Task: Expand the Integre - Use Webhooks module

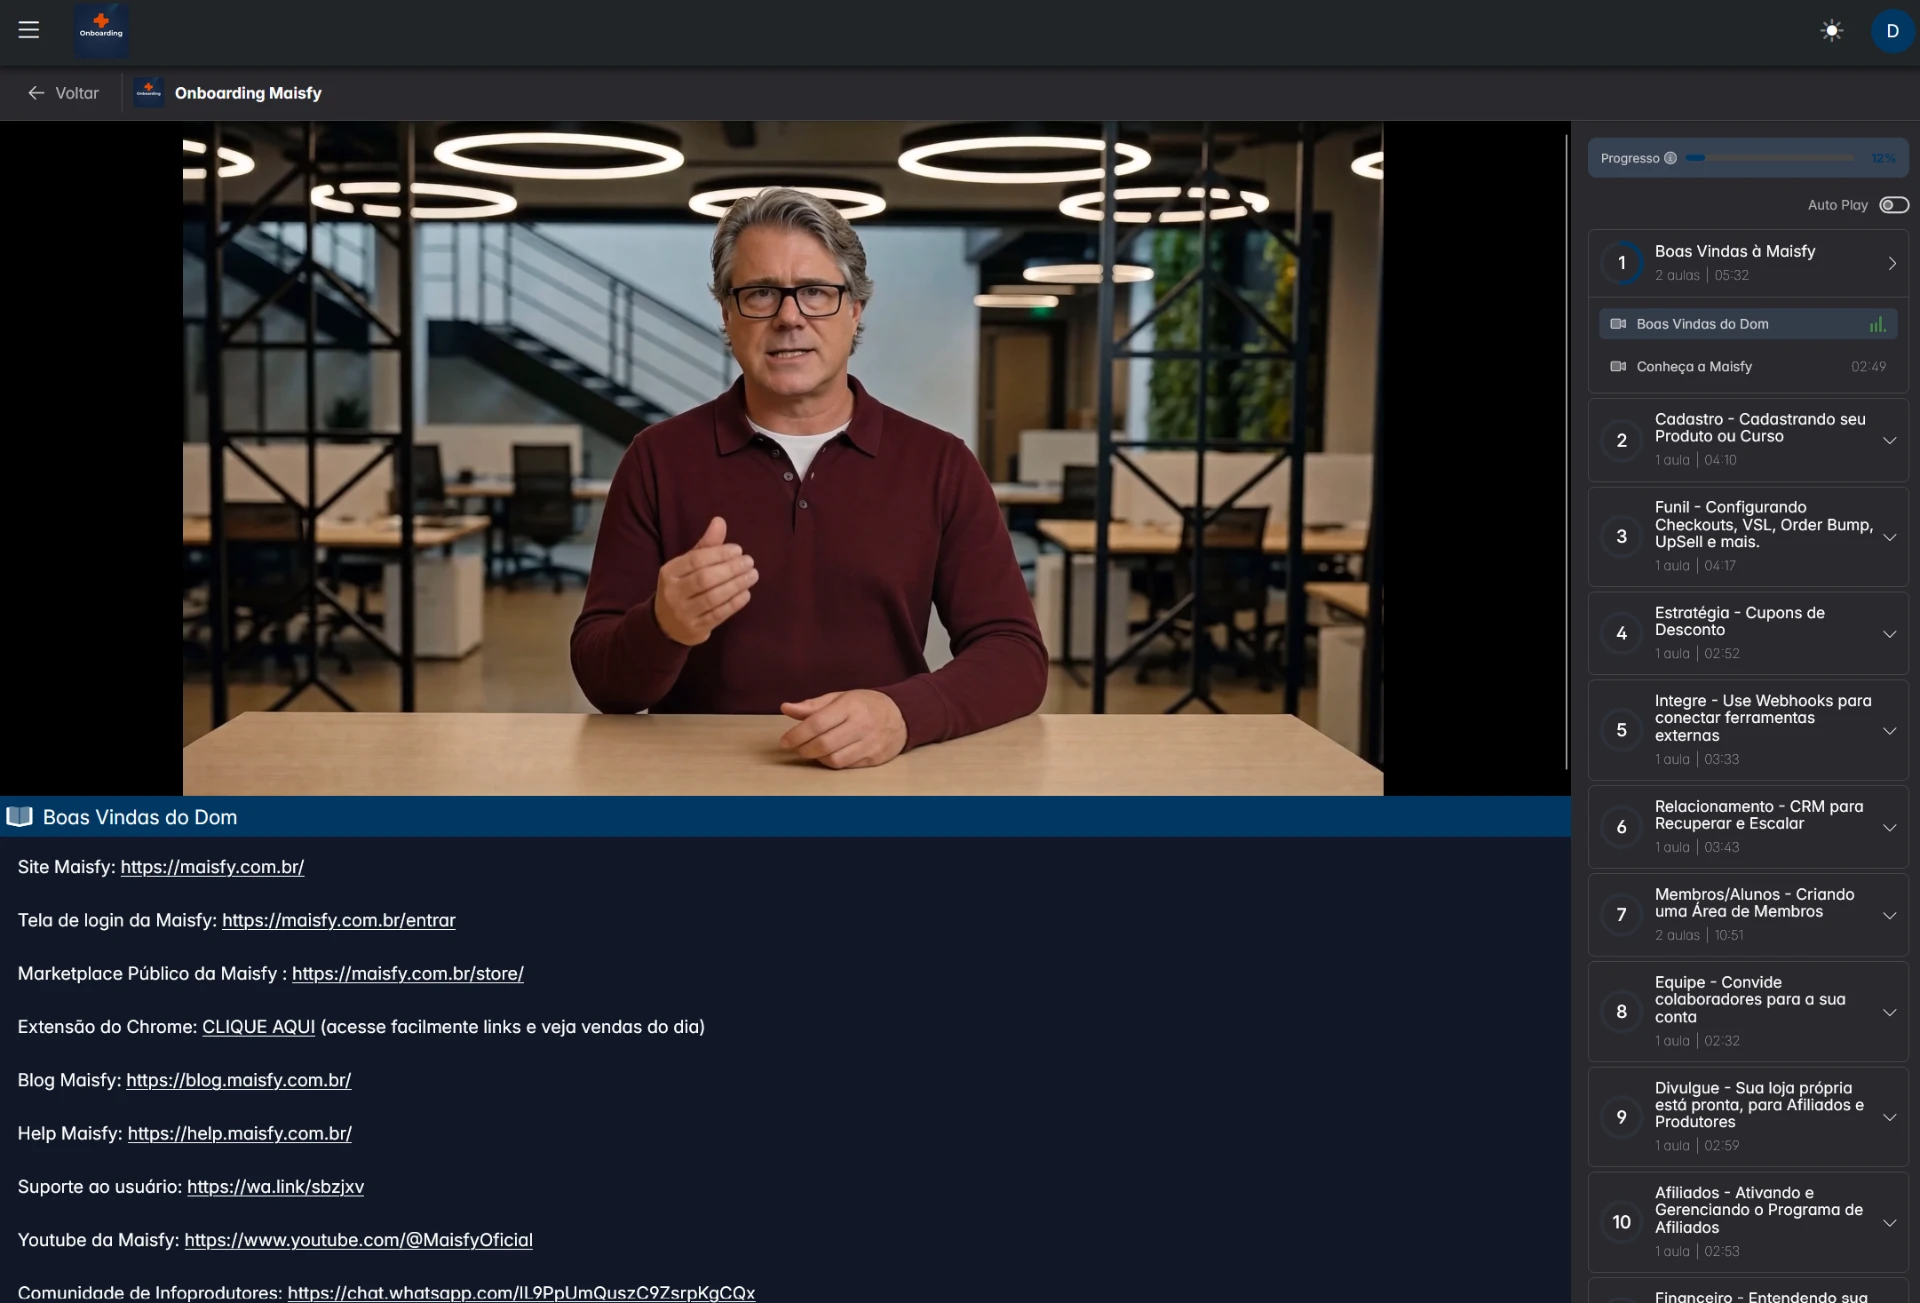Action: [x=1890, y=731]
